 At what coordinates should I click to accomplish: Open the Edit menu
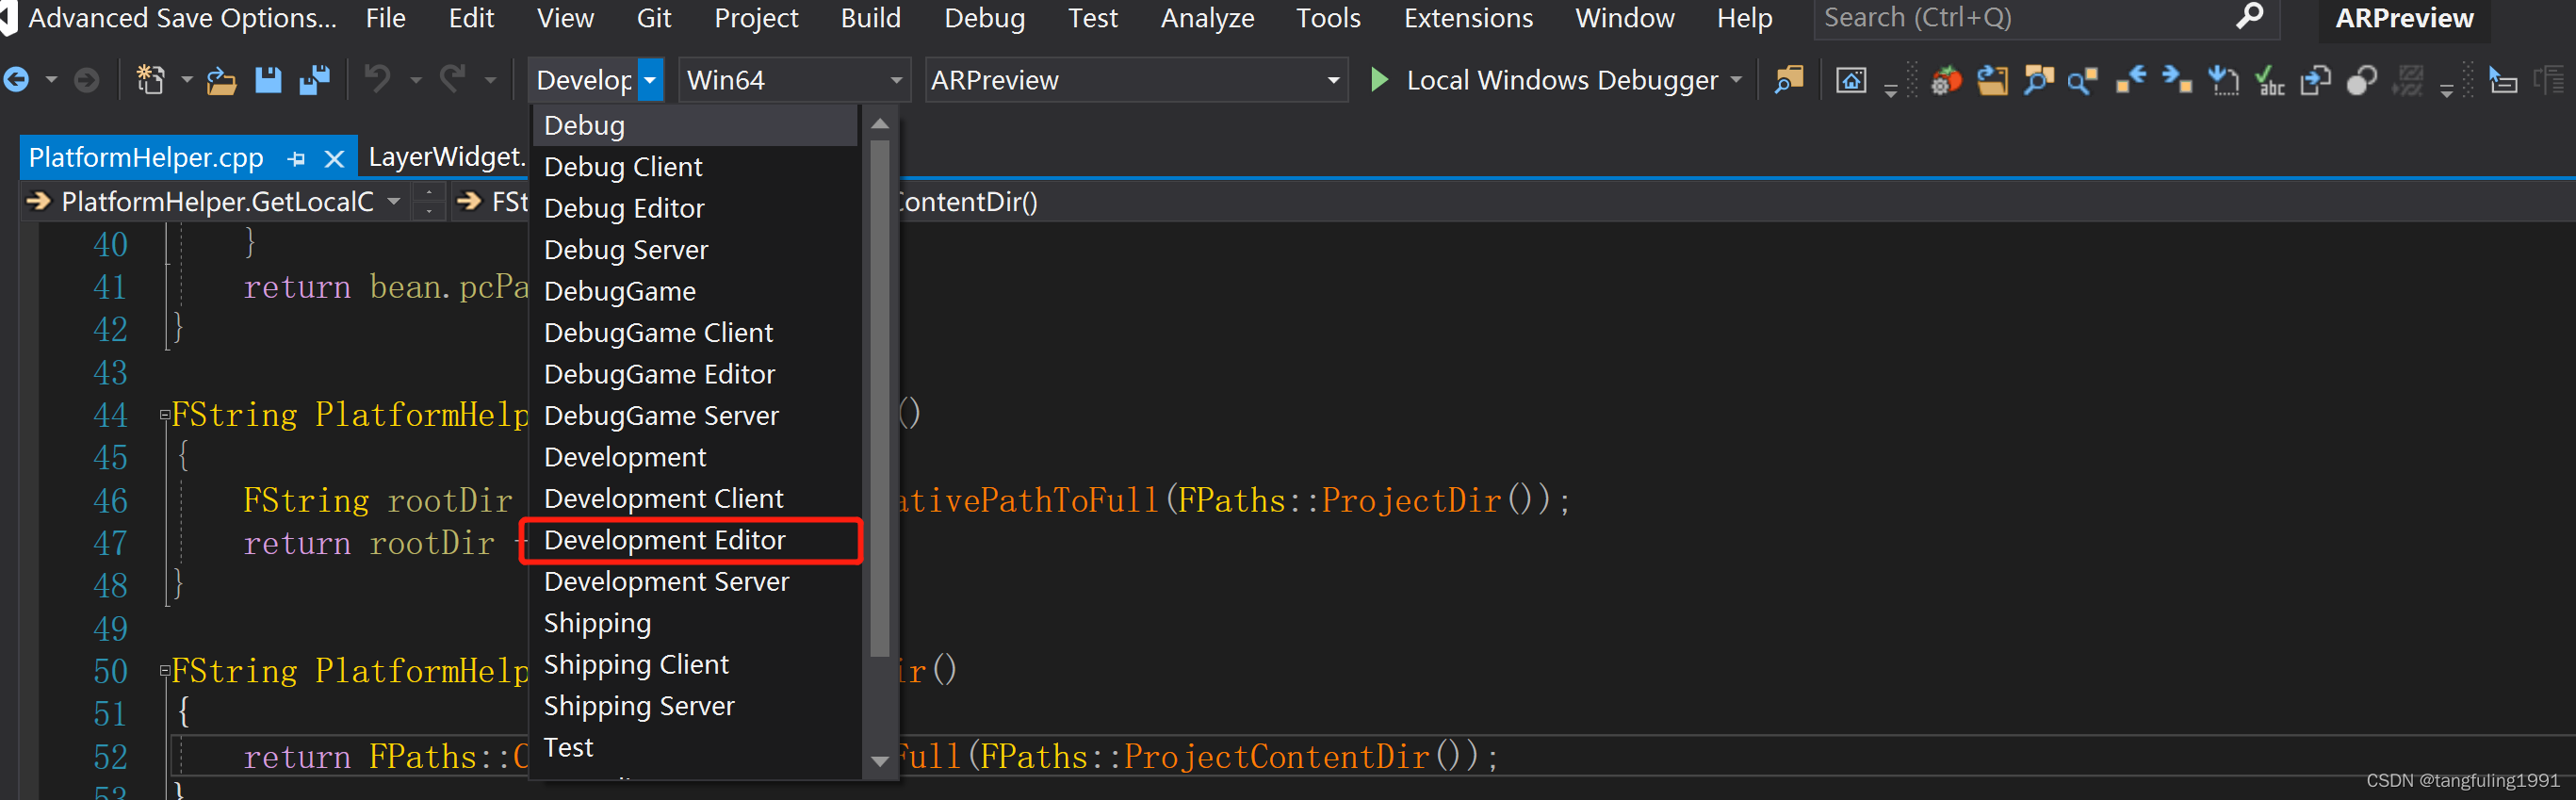(x=471, y=18)
